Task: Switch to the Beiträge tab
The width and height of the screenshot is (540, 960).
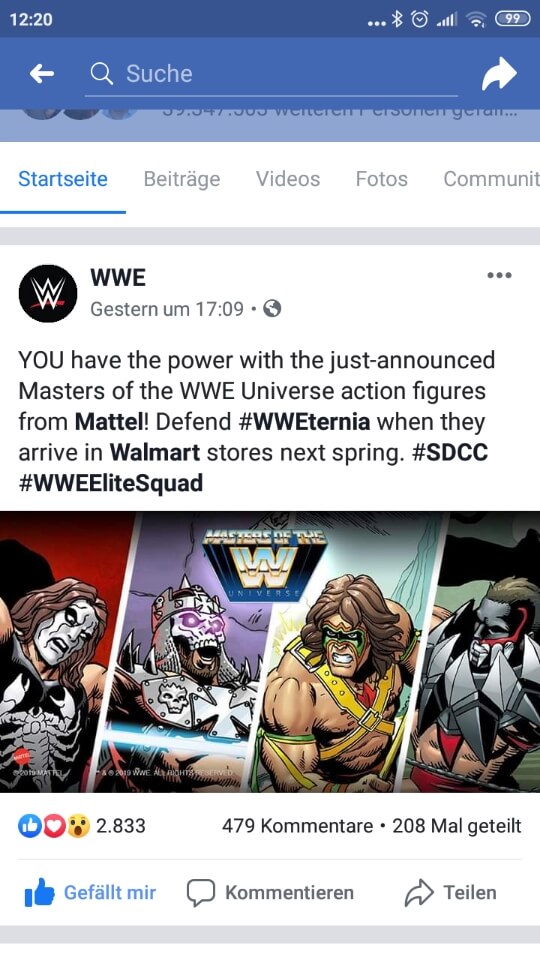Action: (x=182, y=179)
